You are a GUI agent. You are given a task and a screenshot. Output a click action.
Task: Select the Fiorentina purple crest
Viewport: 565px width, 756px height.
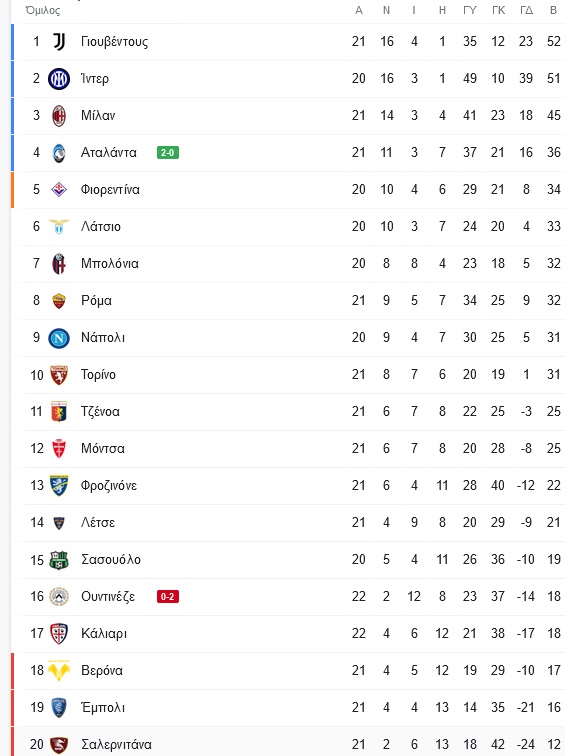click(59, 189)
